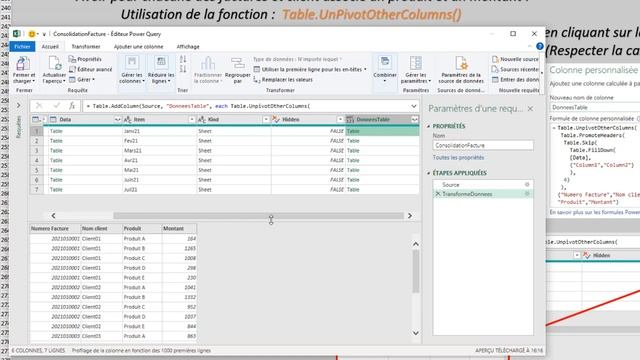Select the TransformeDonnees step

(x=483, y=194)
